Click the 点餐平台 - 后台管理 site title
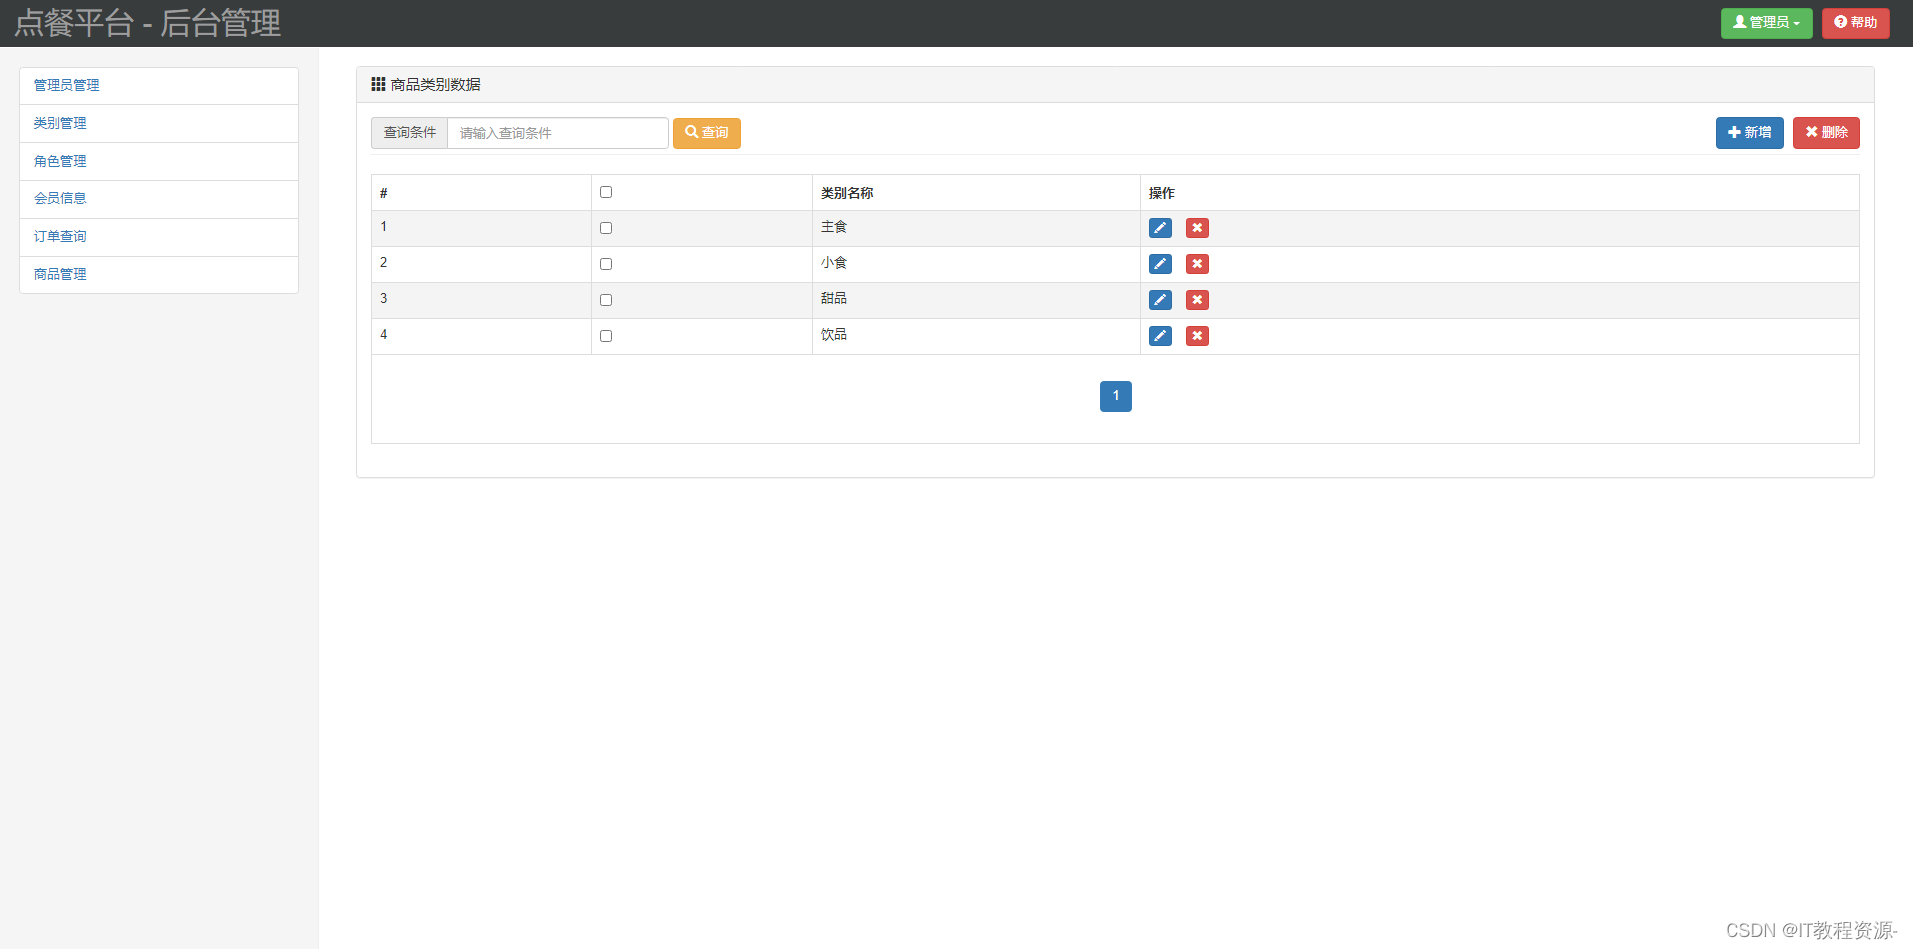The image size is (1913, 949). [147, 23]
